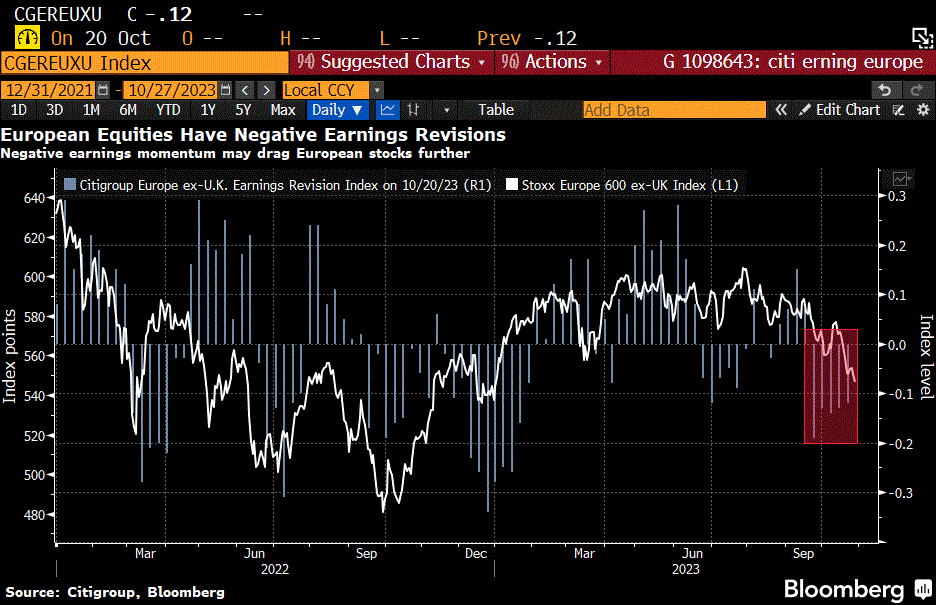Open the Actions dropdown
Viewport: 936px width, 605px height.
pos(552,62)
